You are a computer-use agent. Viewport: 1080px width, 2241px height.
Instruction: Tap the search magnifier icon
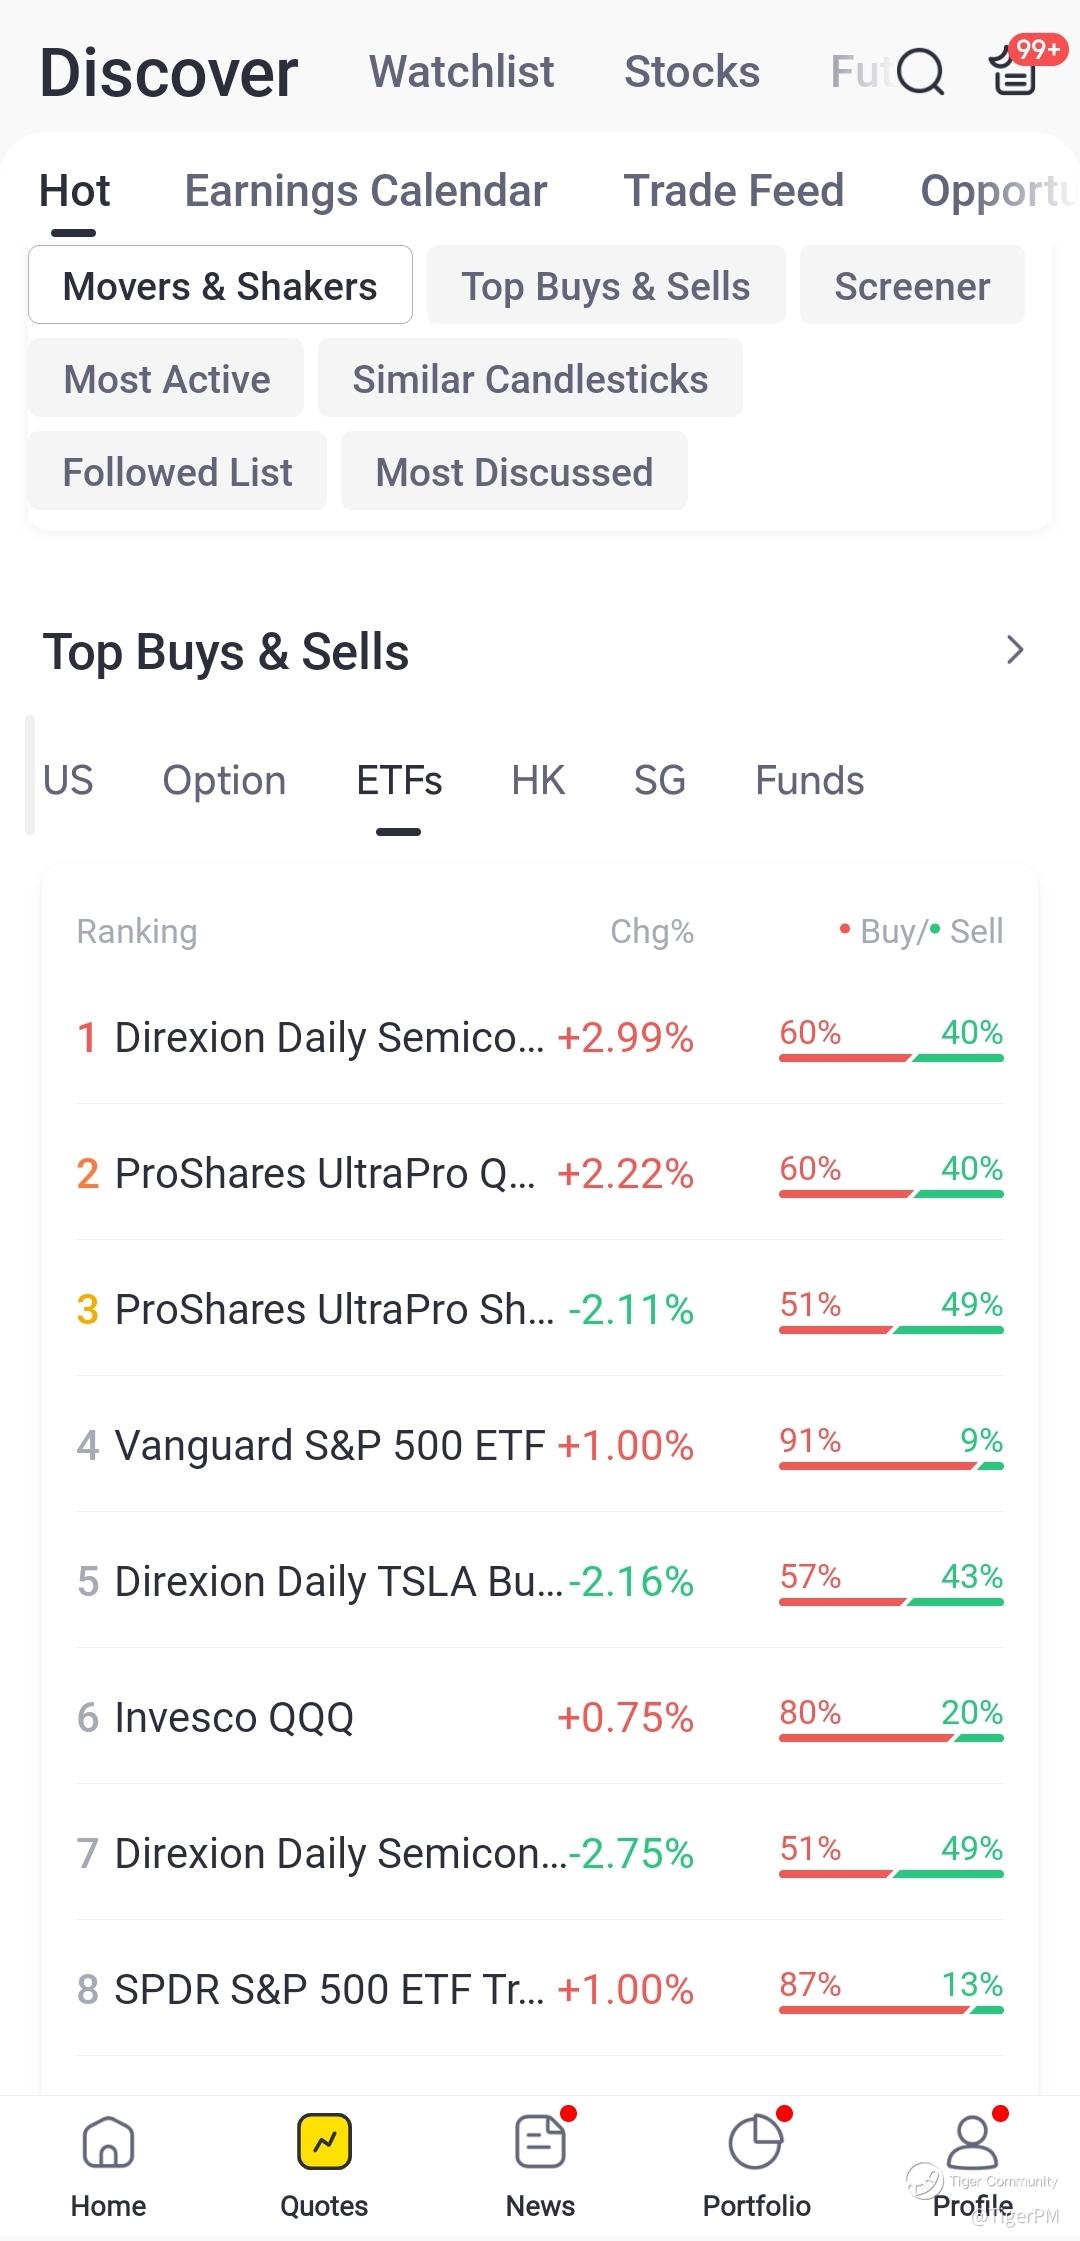[920, 72]
